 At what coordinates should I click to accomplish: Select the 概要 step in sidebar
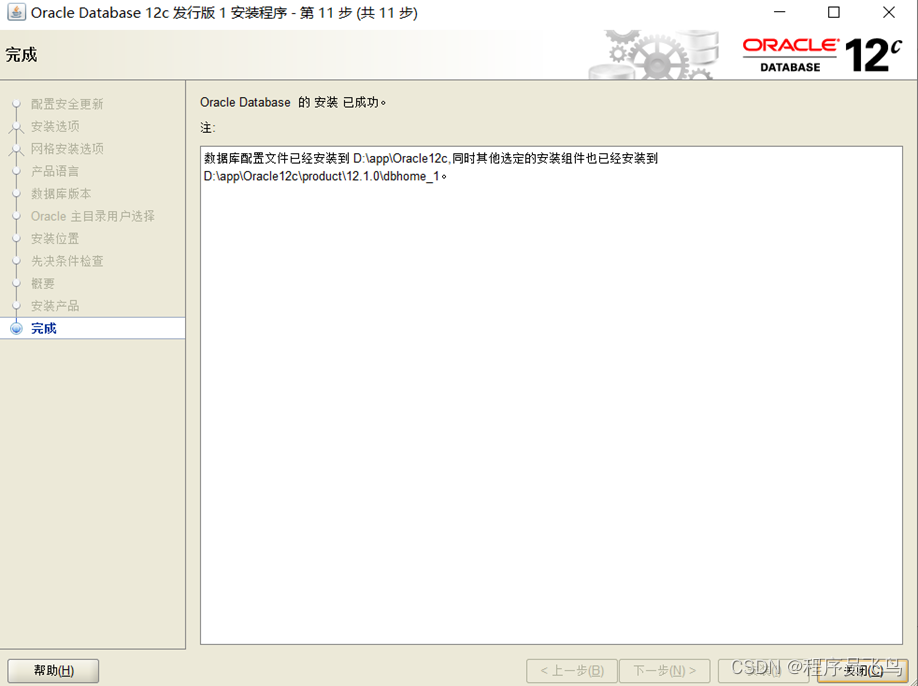pyautogui.click(x=43, y=284)
